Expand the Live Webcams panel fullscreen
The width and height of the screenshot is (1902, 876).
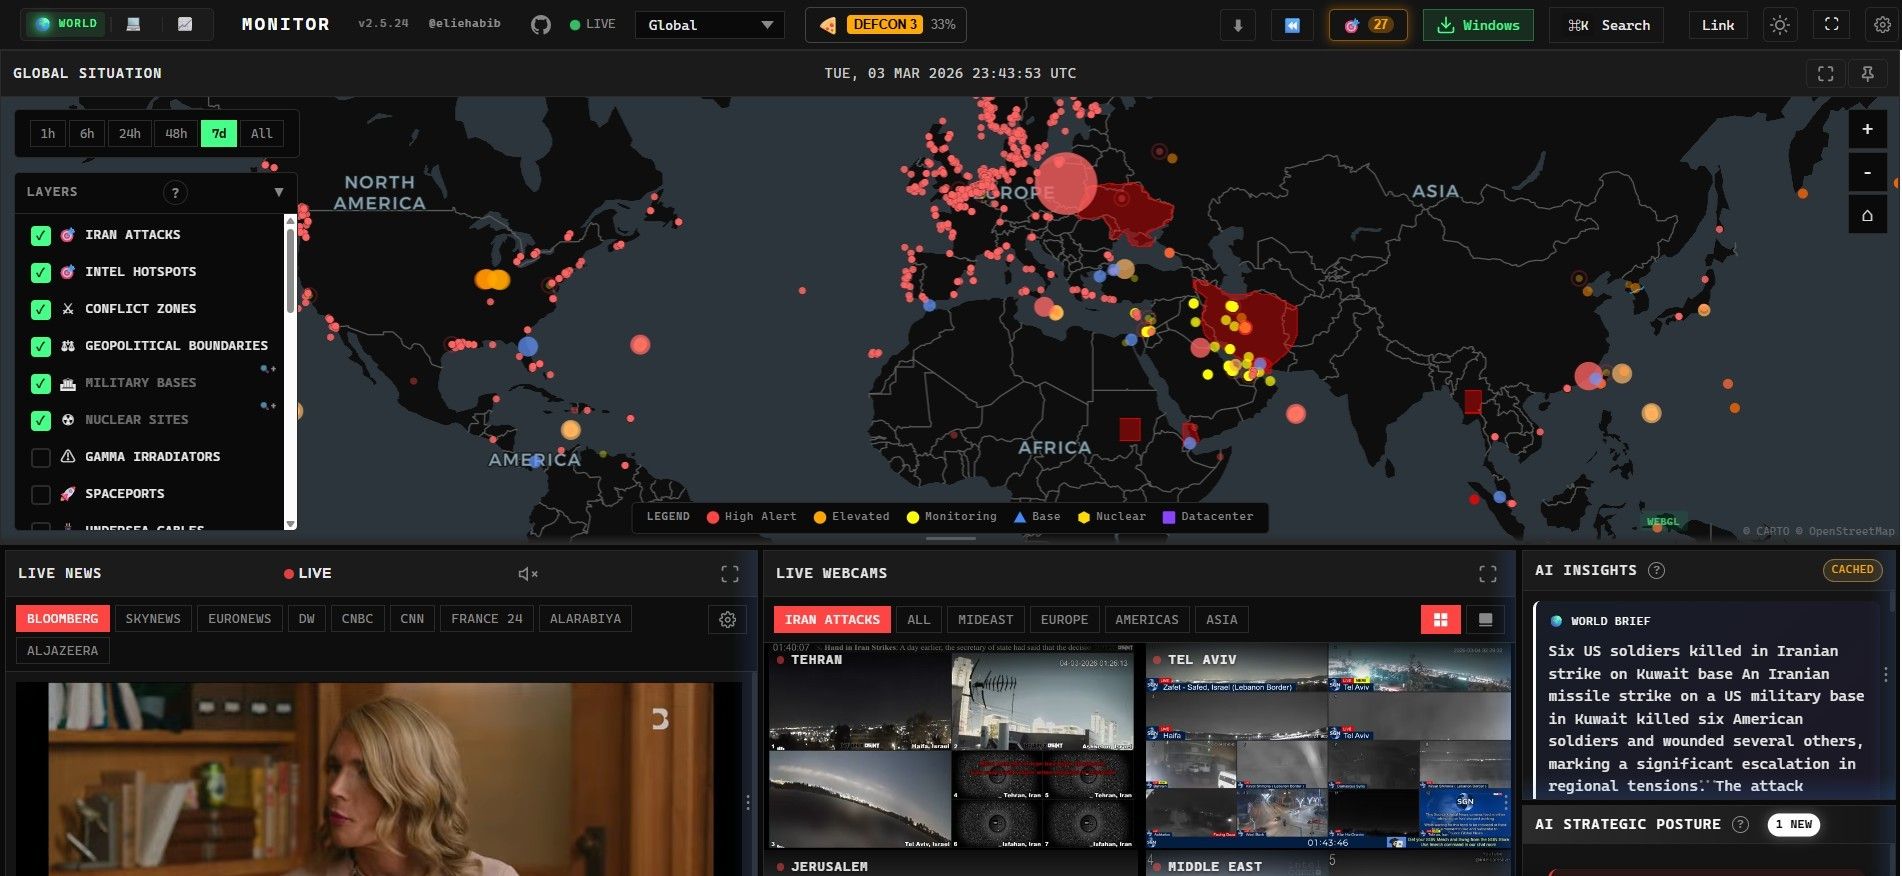[1488, 574]
